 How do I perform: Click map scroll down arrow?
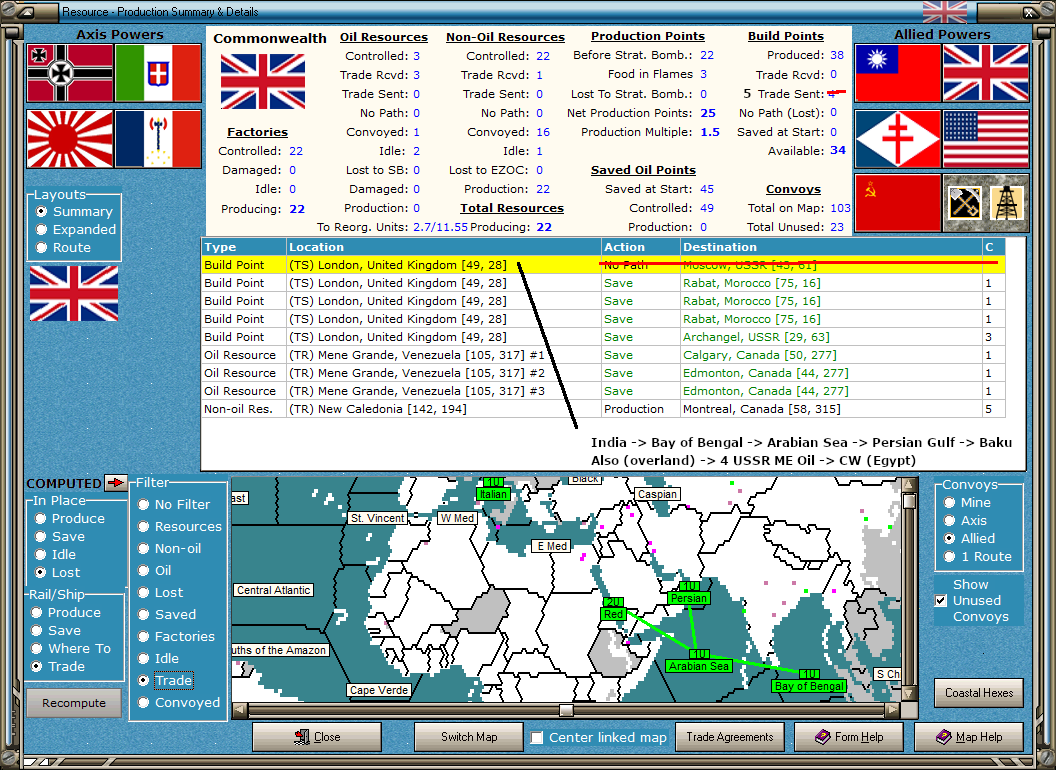point(909,693)
